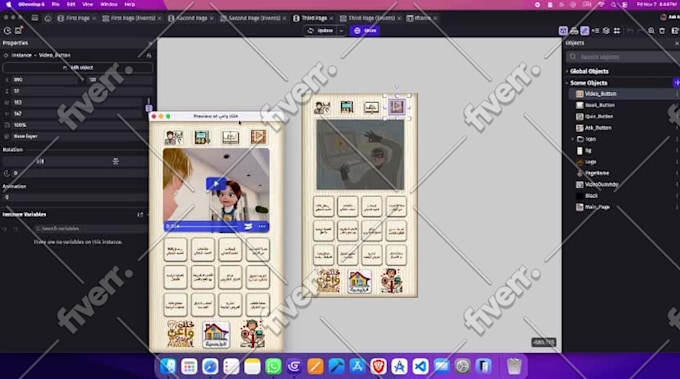Click the Edit object button

[78, 68]
